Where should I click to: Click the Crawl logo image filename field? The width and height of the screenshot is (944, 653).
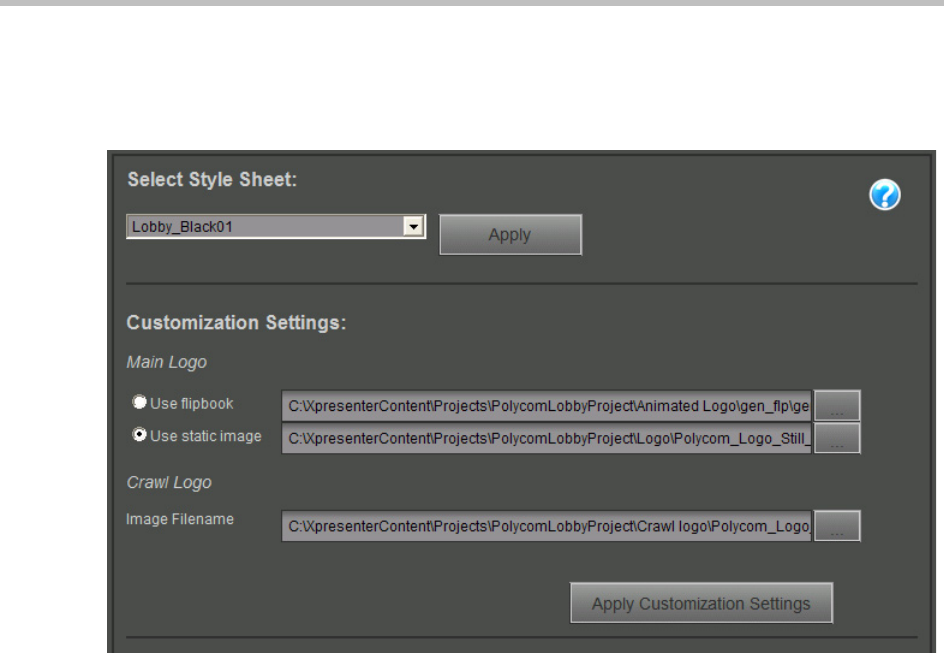[x=547, y=526]
